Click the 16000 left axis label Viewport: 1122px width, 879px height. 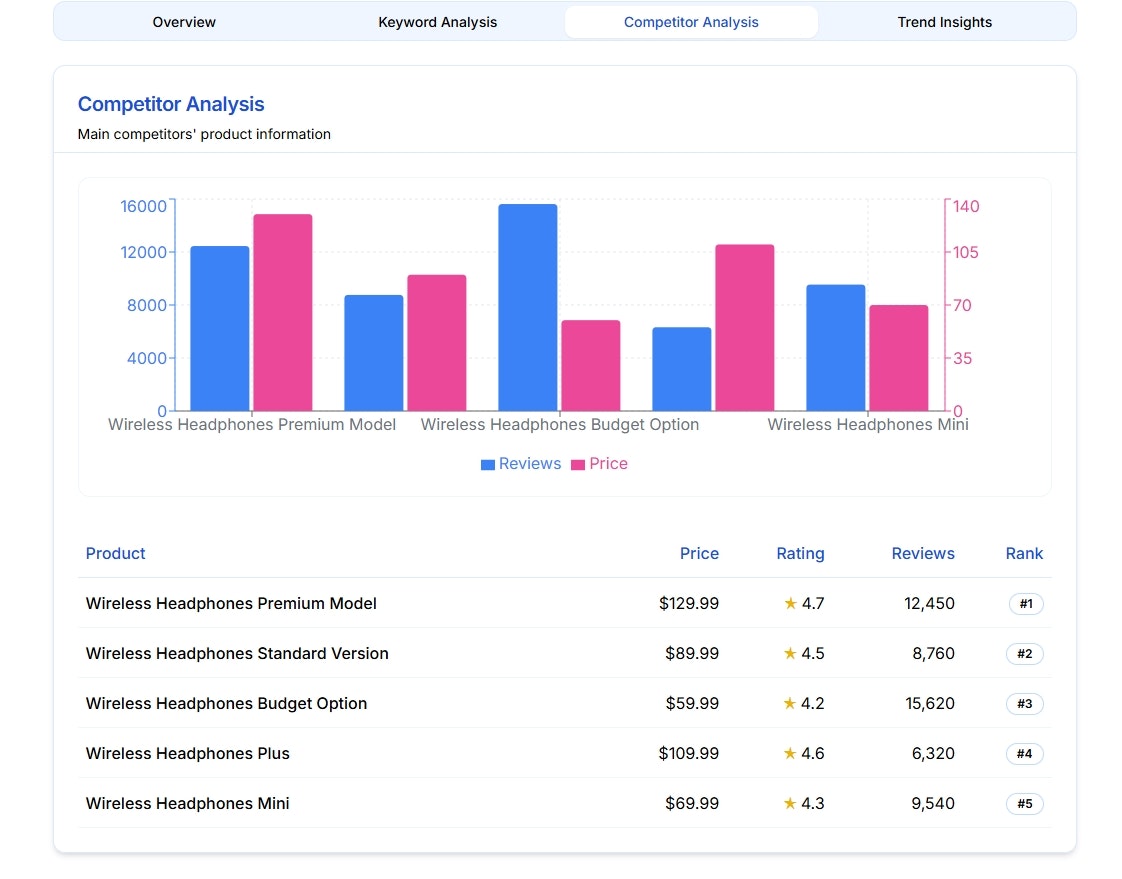[x=143, y=206]
